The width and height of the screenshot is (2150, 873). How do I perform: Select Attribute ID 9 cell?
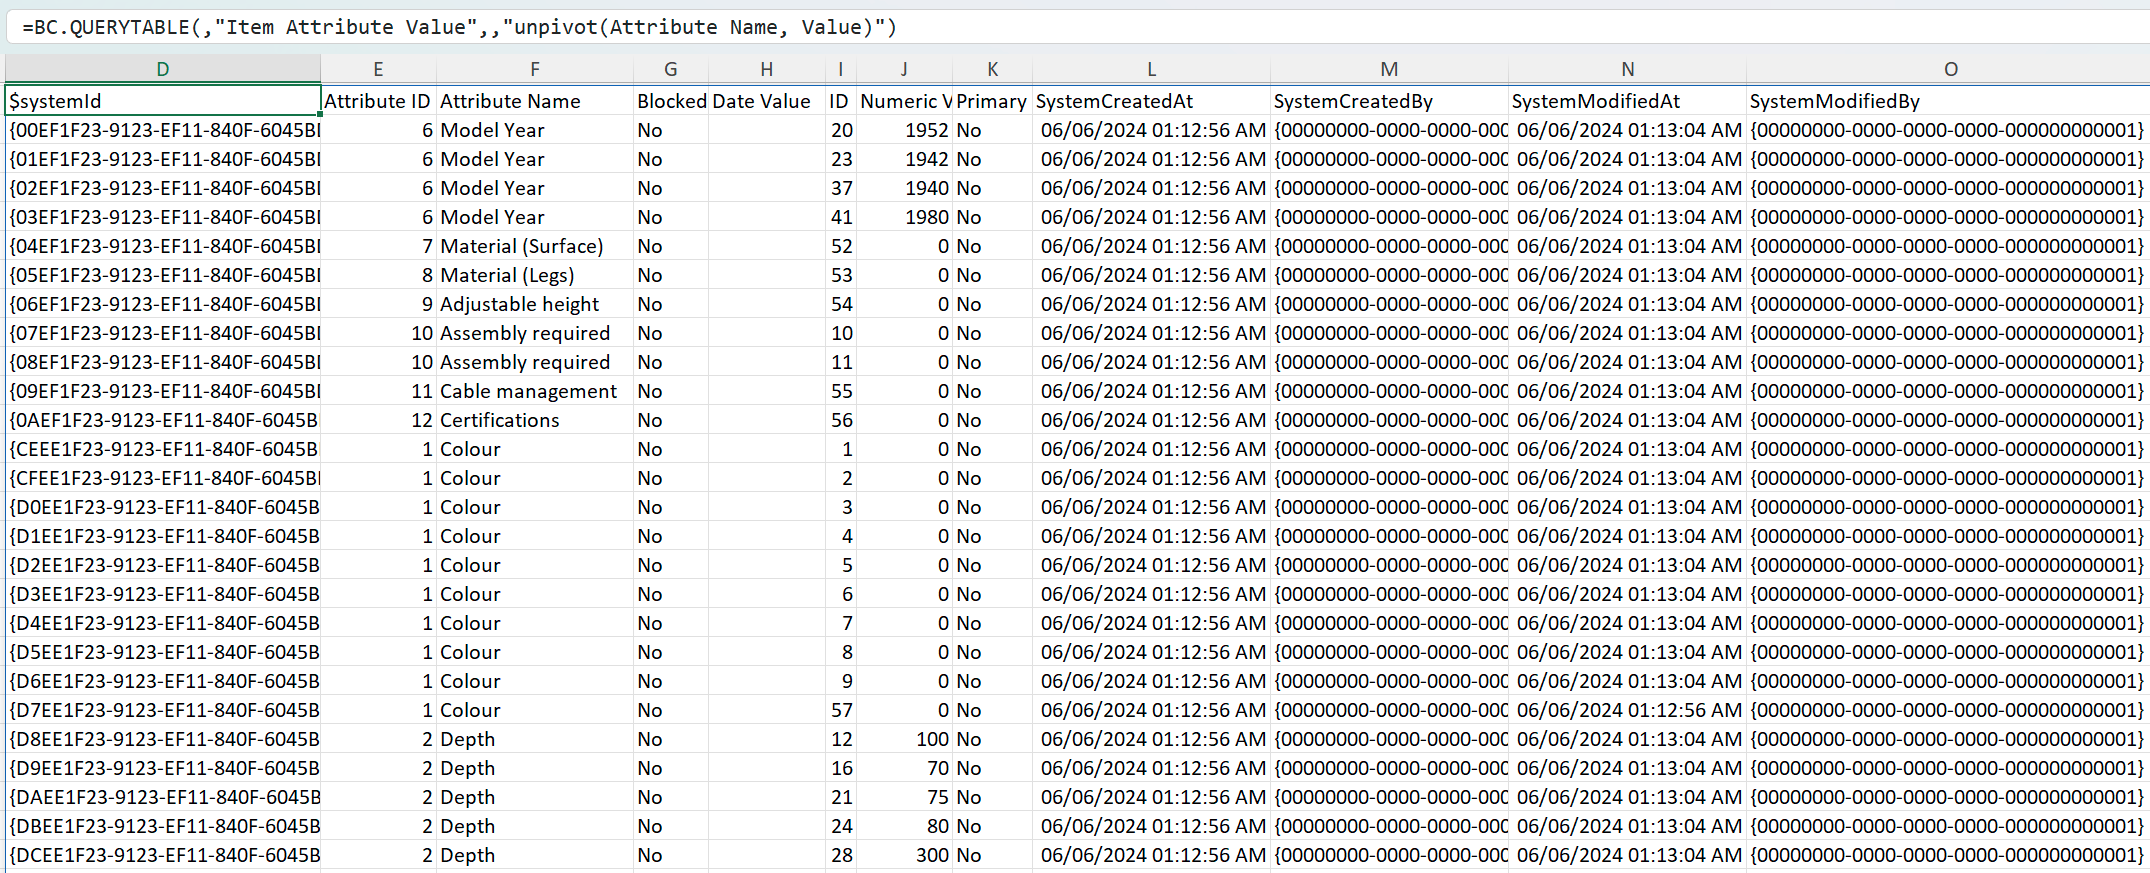[378, 304]
